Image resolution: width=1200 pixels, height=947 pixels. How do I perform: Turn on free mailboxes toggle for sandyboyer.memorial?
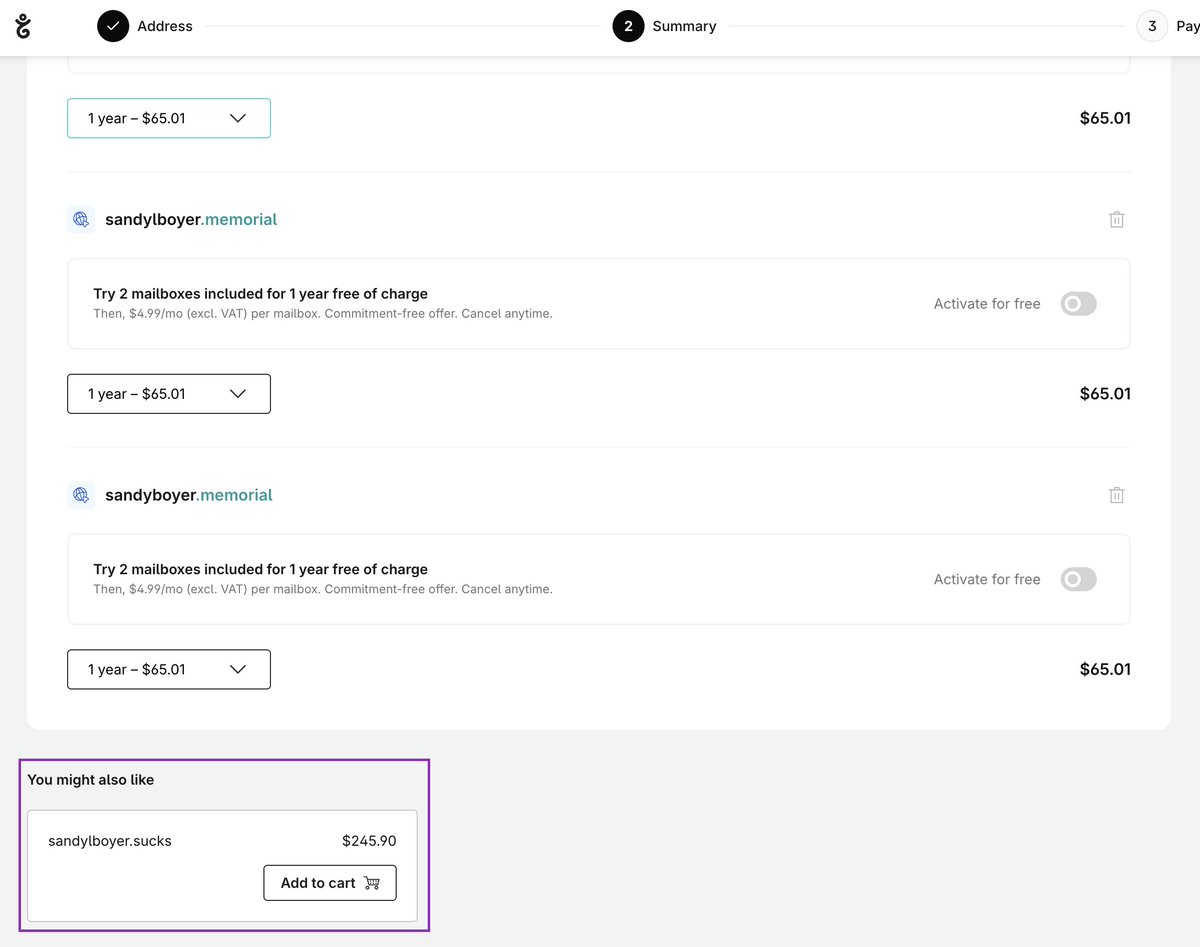1079,579
